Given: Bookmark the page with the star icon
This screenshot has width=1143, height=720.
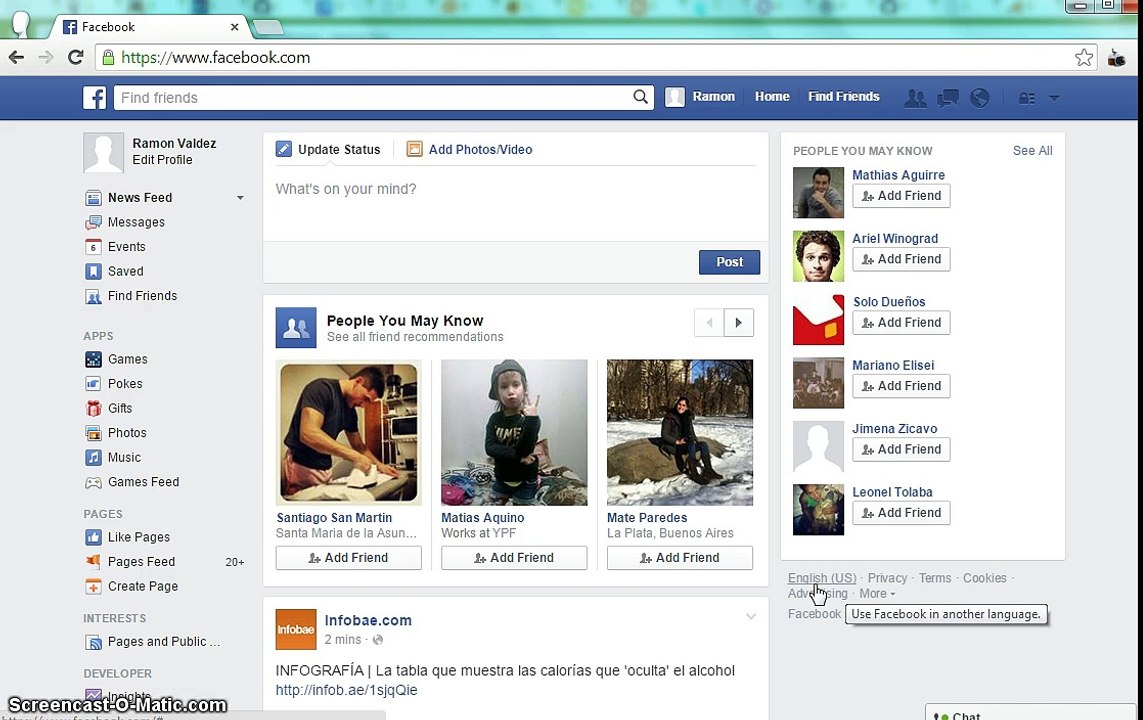Looking at the screenshot, I should tap(1084, 58).
